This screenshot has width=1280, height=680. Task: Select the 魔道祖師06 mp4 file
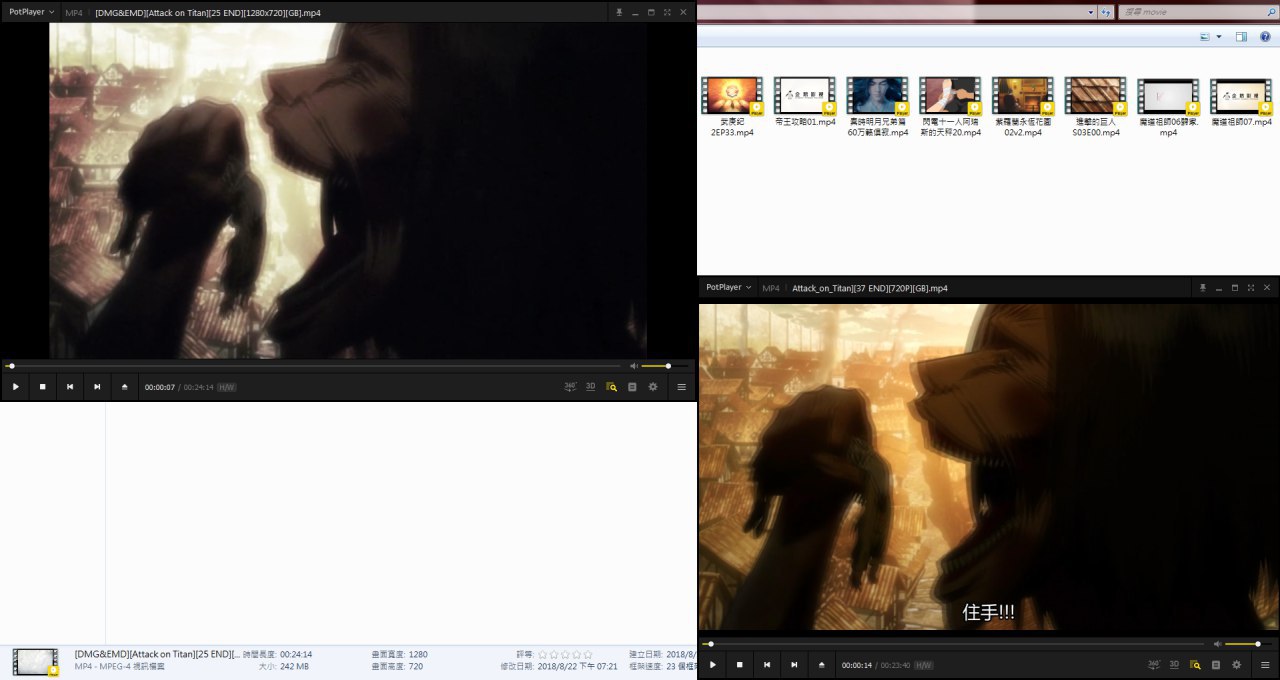click(1168, 107)
